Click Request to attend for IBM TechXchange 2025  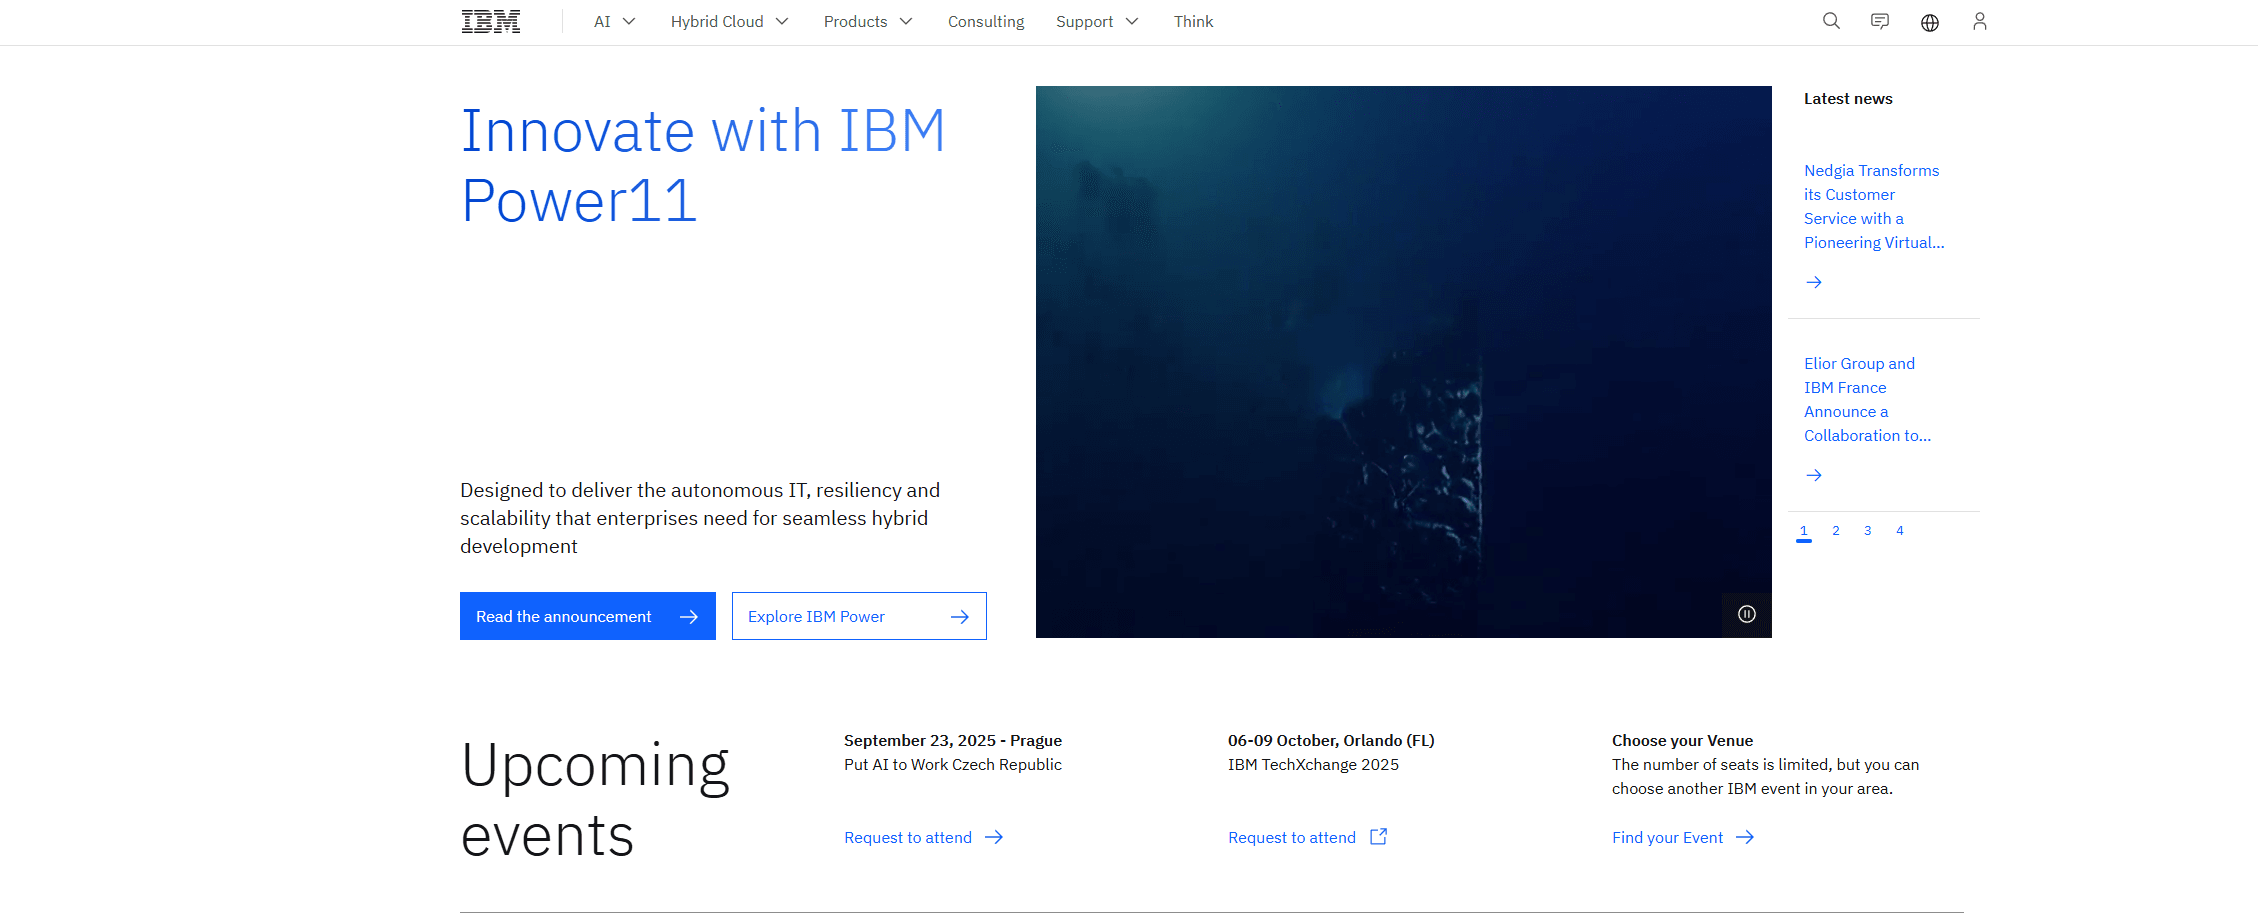[1292, 838]
